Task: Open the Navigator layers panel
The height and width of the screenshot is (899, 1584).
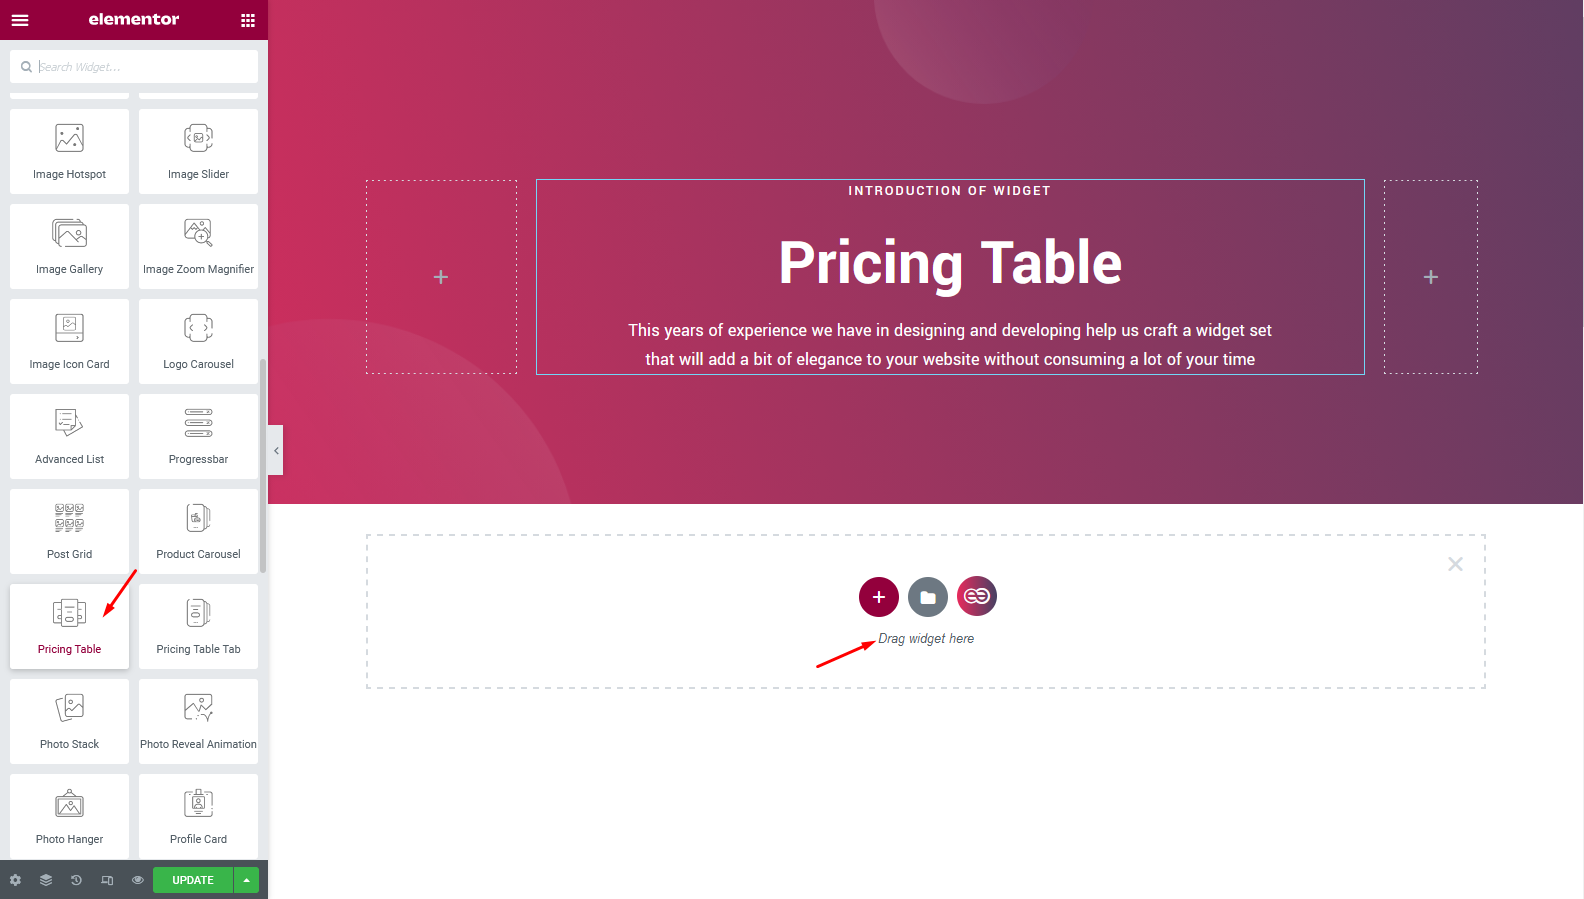Action: [45, 880]
